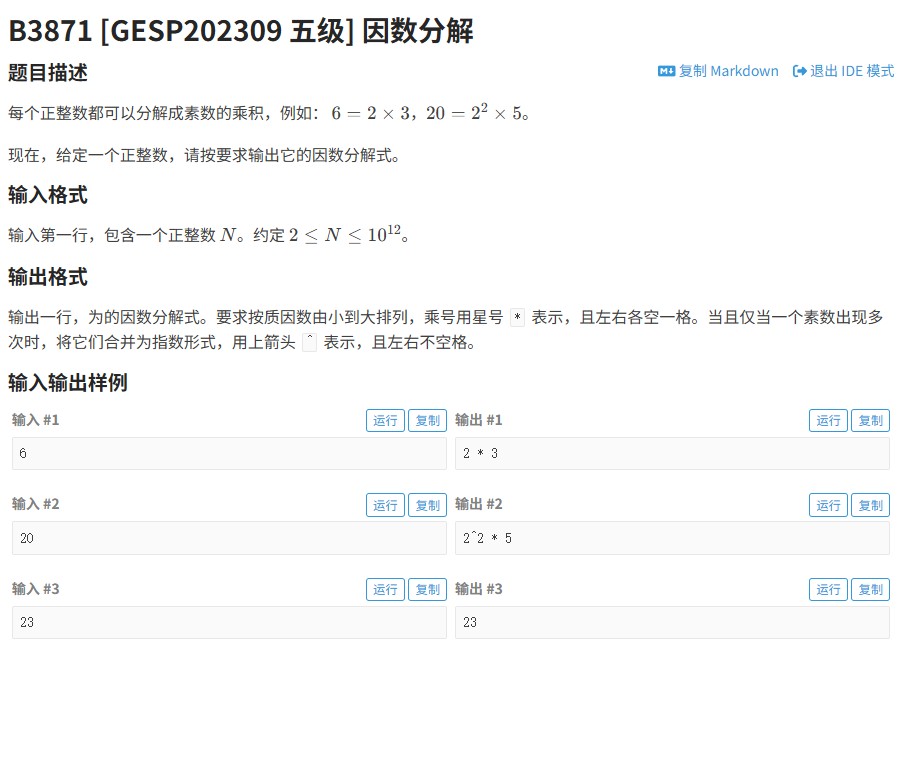Click the 输出 #3 label
Screen dimensions: 911x765
[x=479, y=589]
